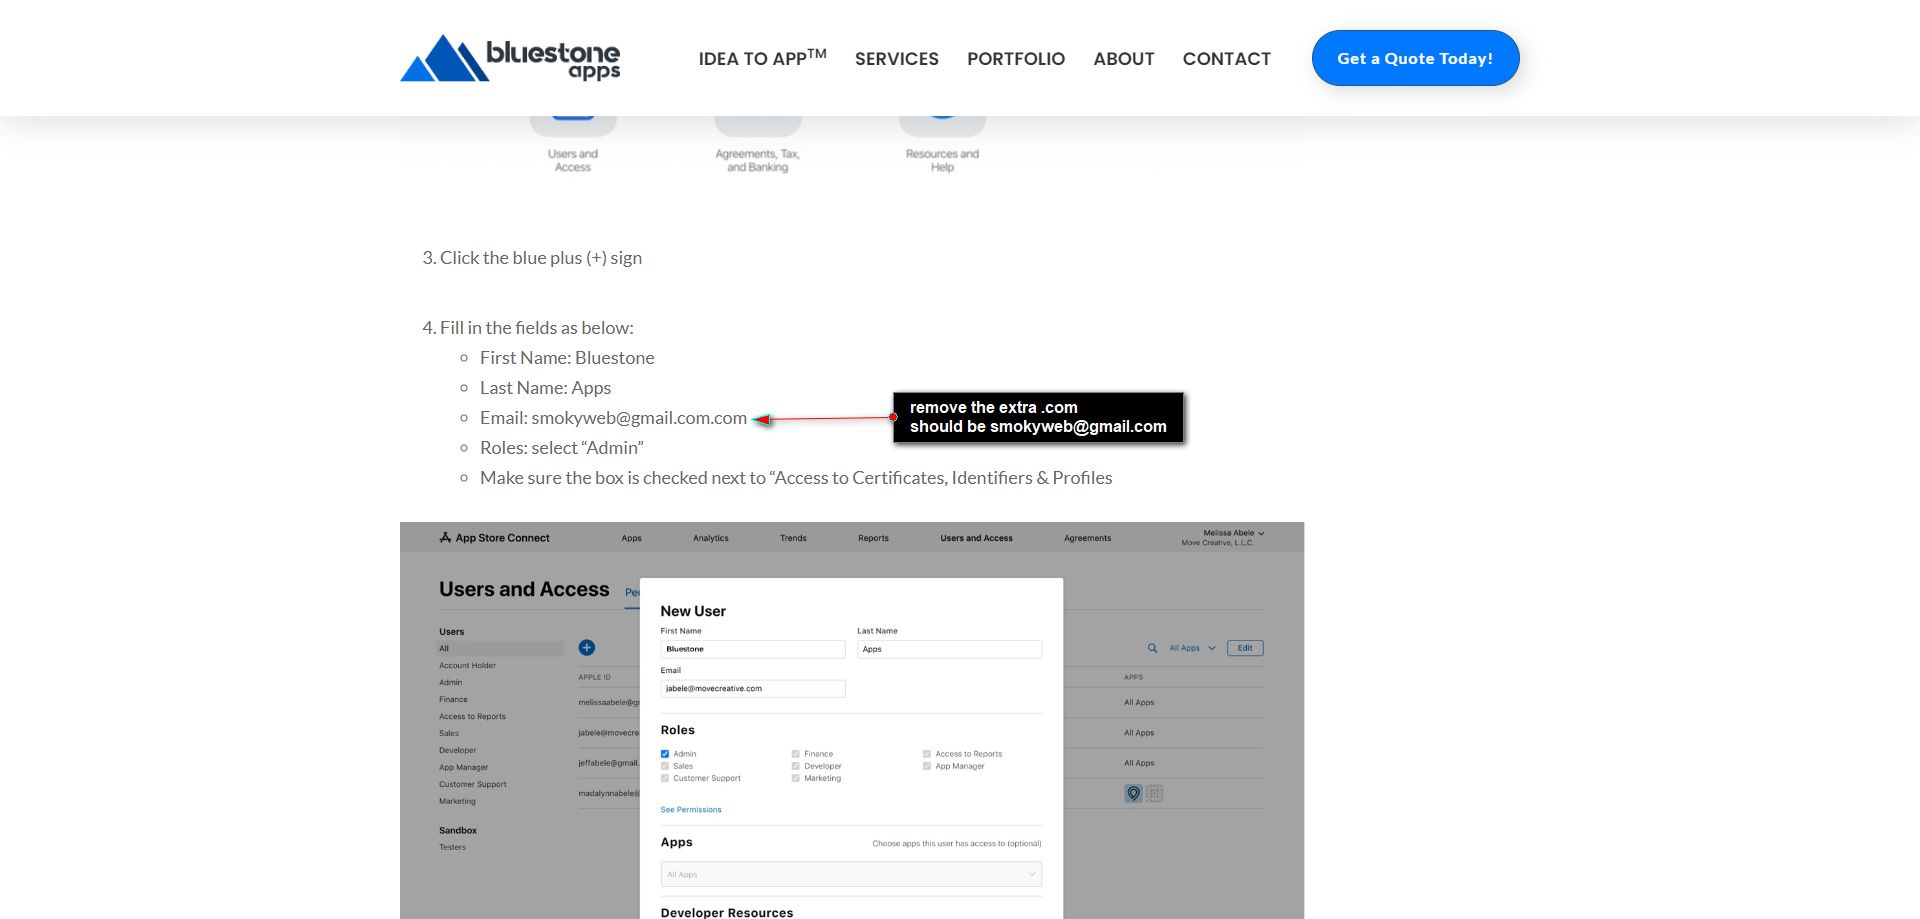Image resolution: width=1920 pixels, height=919 pixels.
Task: Toggle the Sales role checkbox
Action: [665, 766]
